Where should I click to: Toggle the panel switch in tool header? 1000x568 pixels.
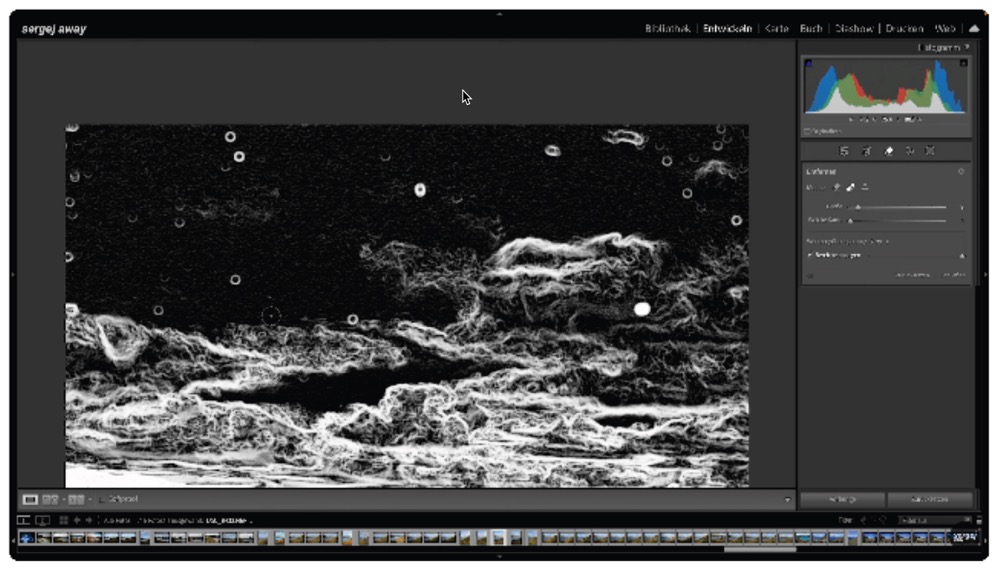coord(961,171)
